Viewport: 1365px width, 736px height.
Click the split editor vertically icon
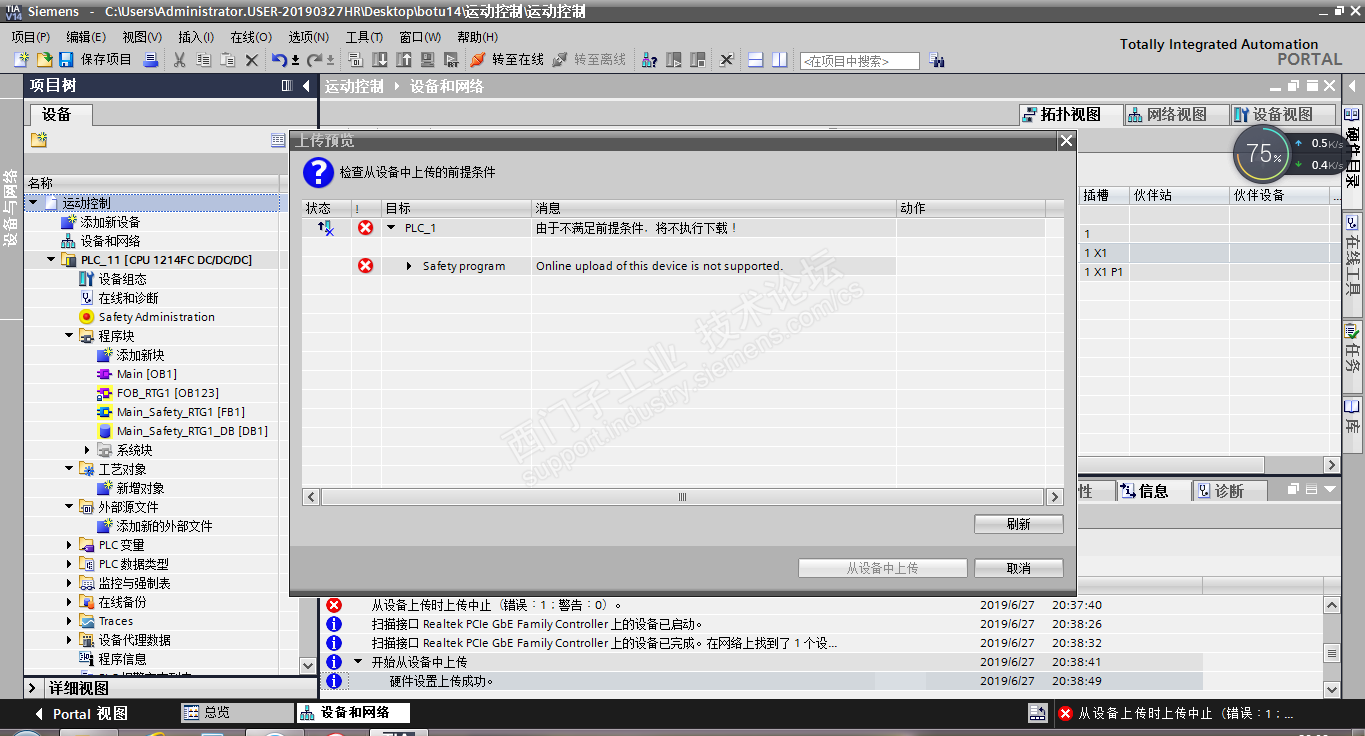(x=779, y=60)
